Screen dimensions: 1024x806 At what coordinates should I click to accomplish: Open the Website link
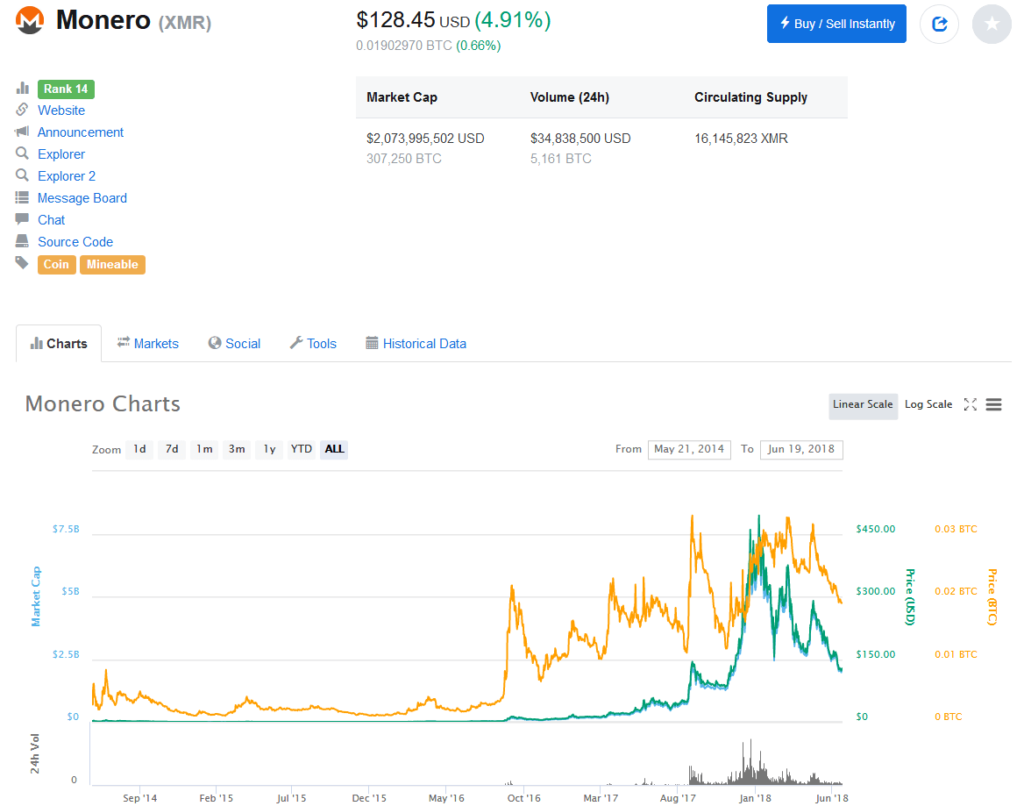coord(60,110)
